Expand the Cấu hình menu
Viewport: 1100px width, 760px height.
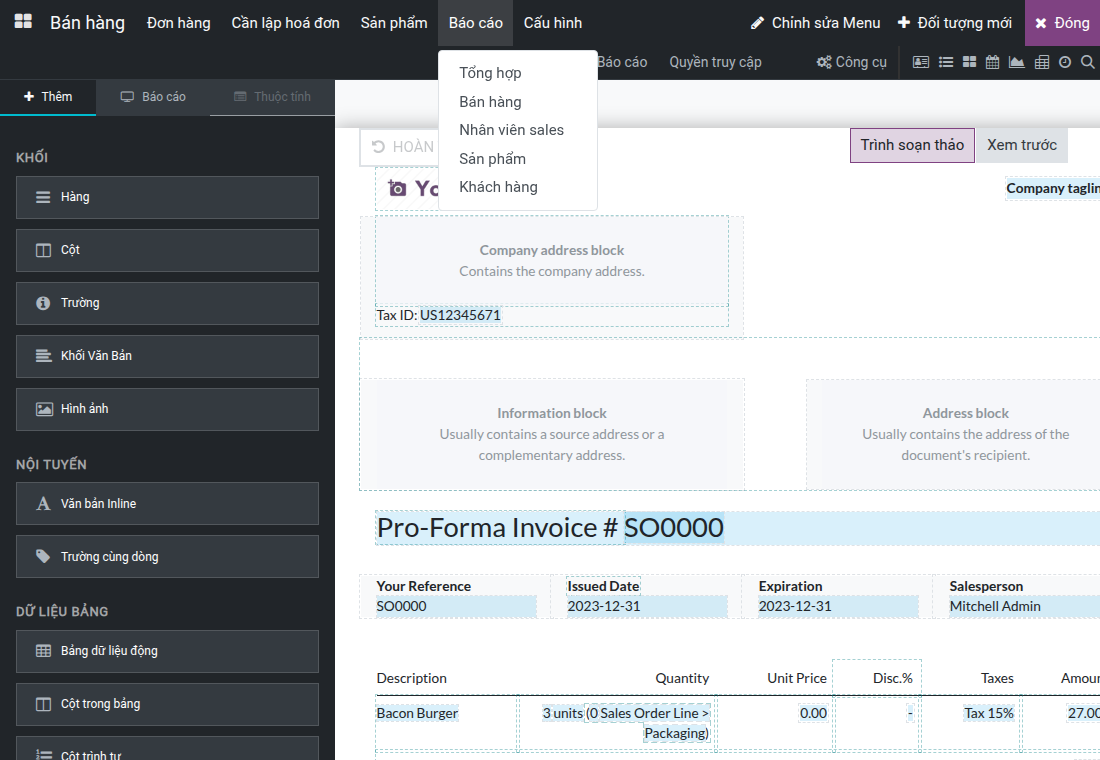[553, 23]
